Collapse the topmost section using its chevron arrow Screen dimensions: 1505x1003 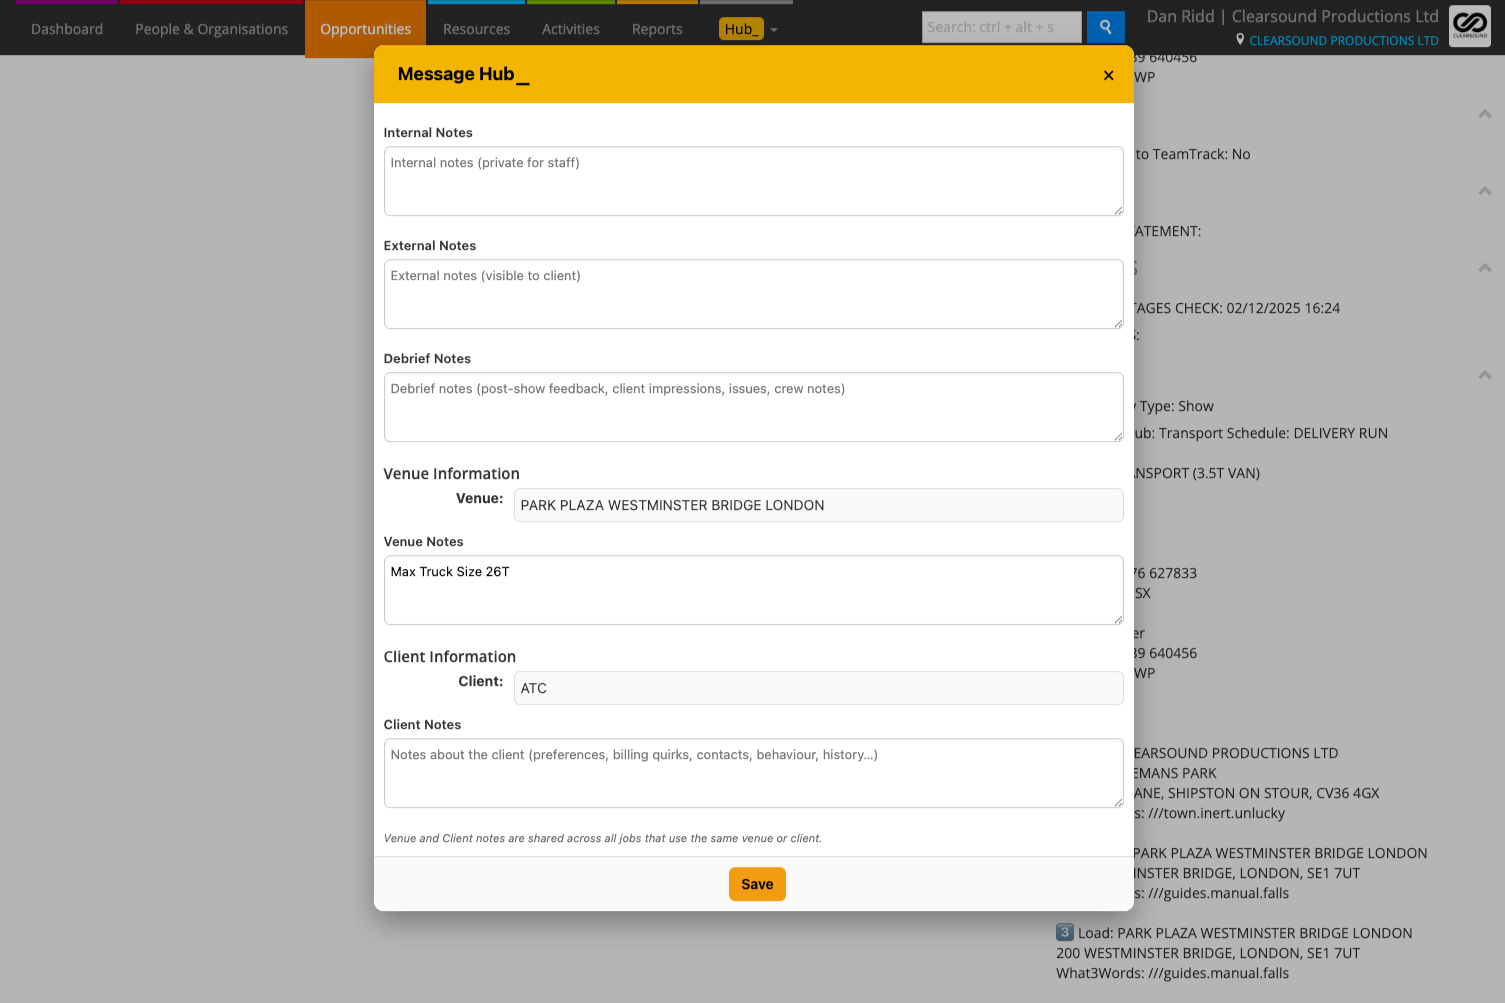click(x=1485, y=113)
